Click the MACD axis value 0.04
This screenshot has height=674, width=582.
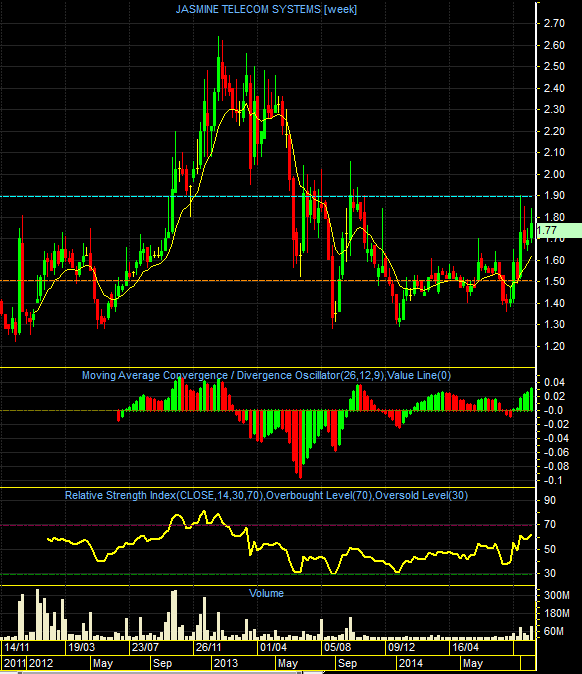coord(554,382)
